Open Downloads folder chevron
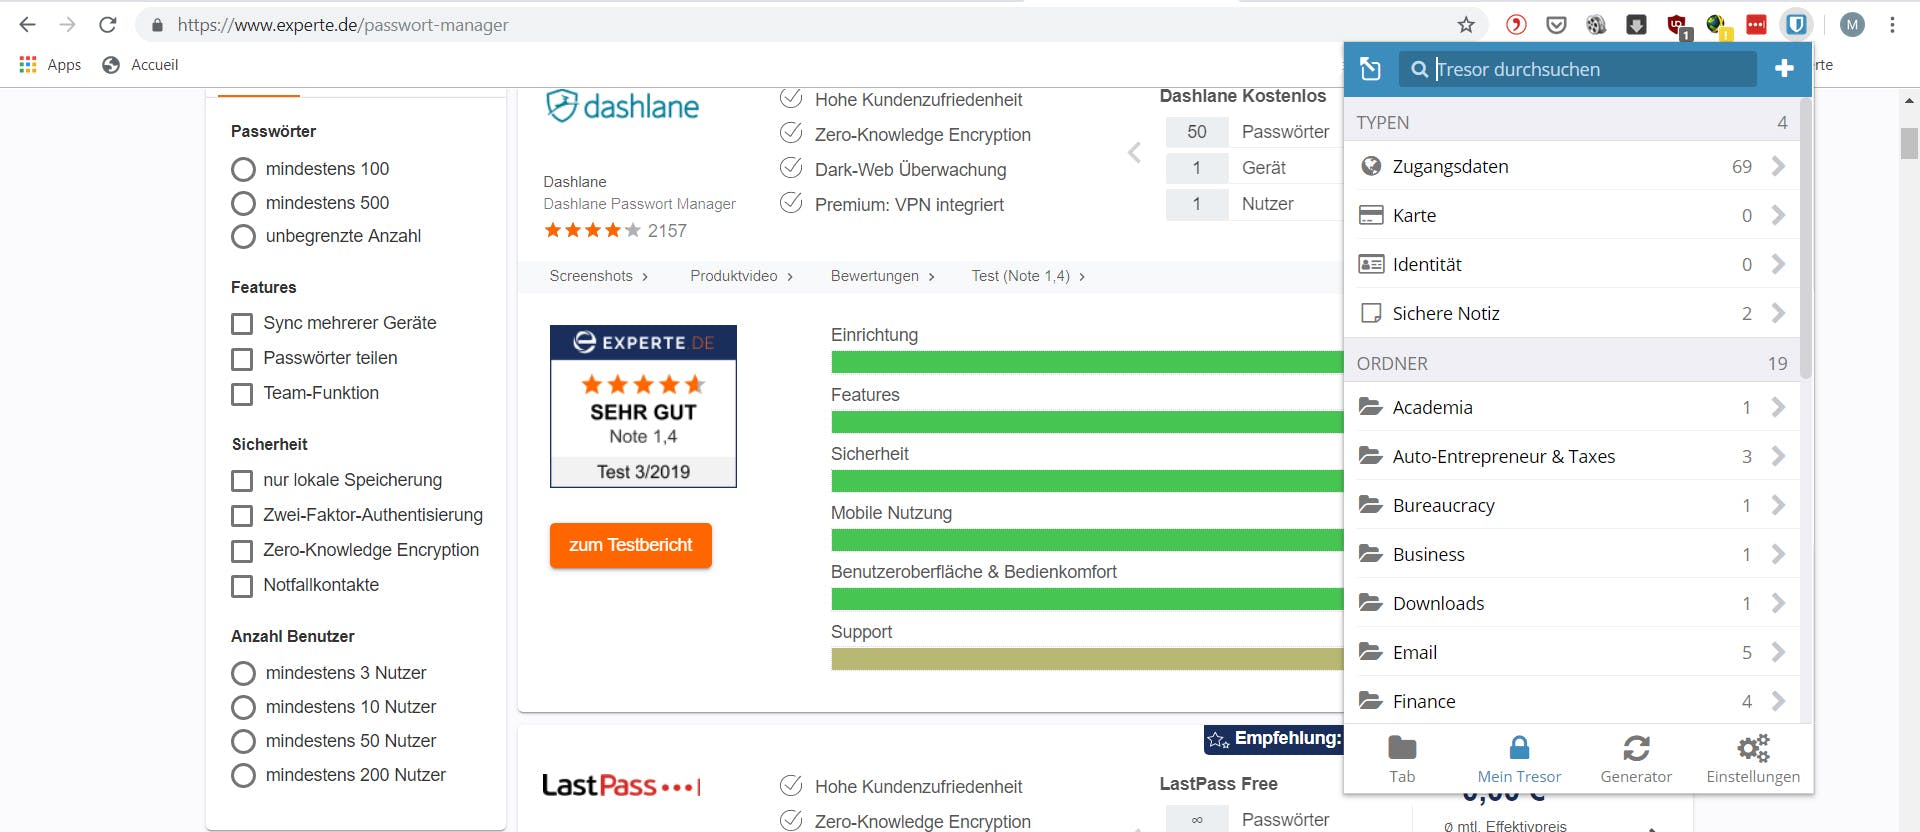 1778,603
